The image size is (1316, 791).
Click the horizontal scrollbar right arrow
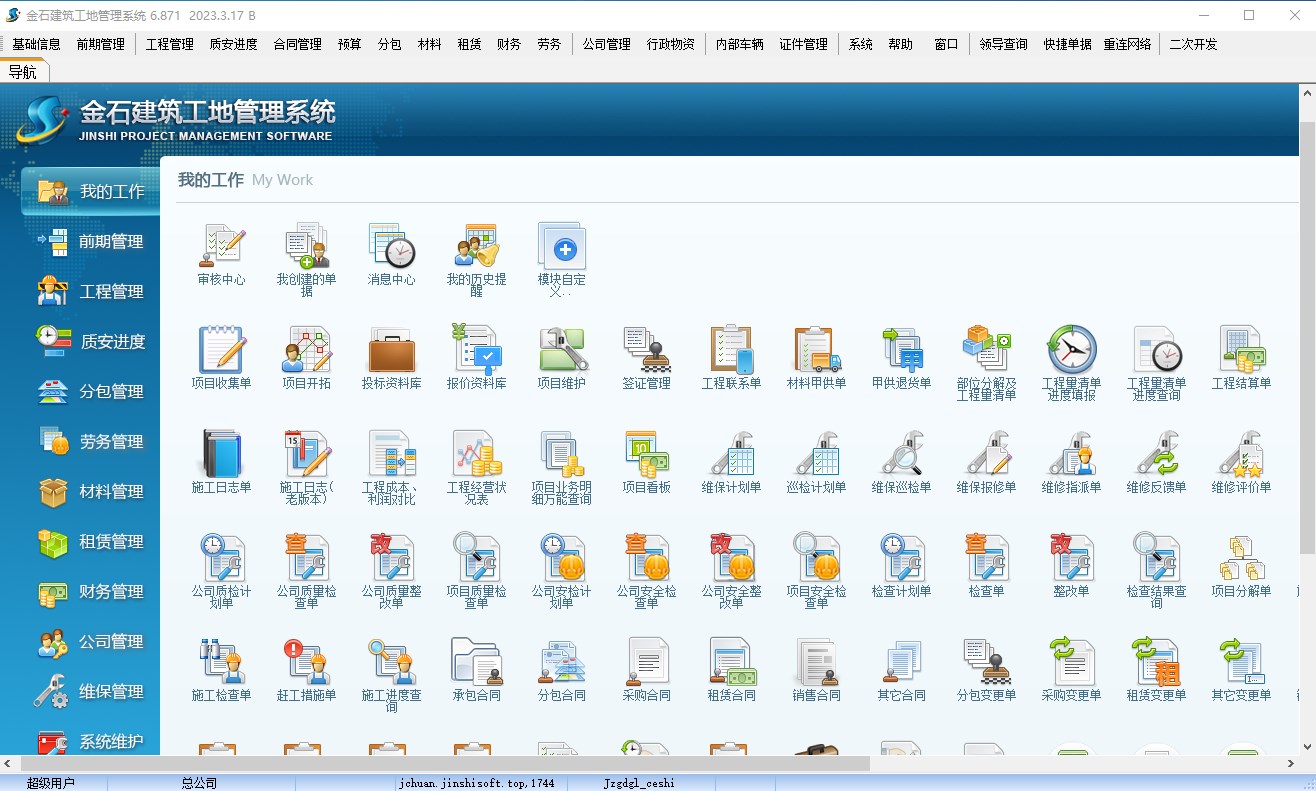(1290, 763)
